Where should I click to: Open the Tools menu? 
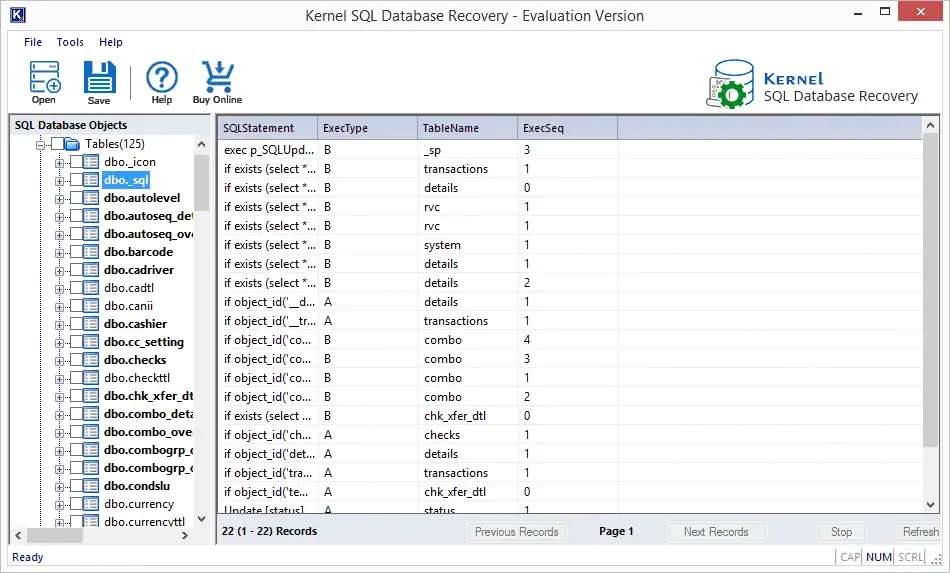pyautogui.click(x=70, y=42)
